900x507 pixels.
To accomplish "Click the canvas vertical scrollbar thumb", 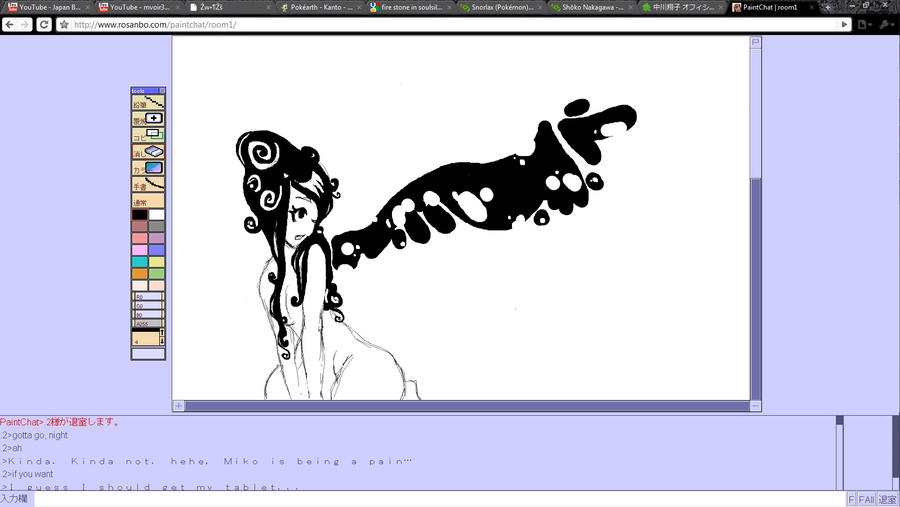I will click(755, 288).
